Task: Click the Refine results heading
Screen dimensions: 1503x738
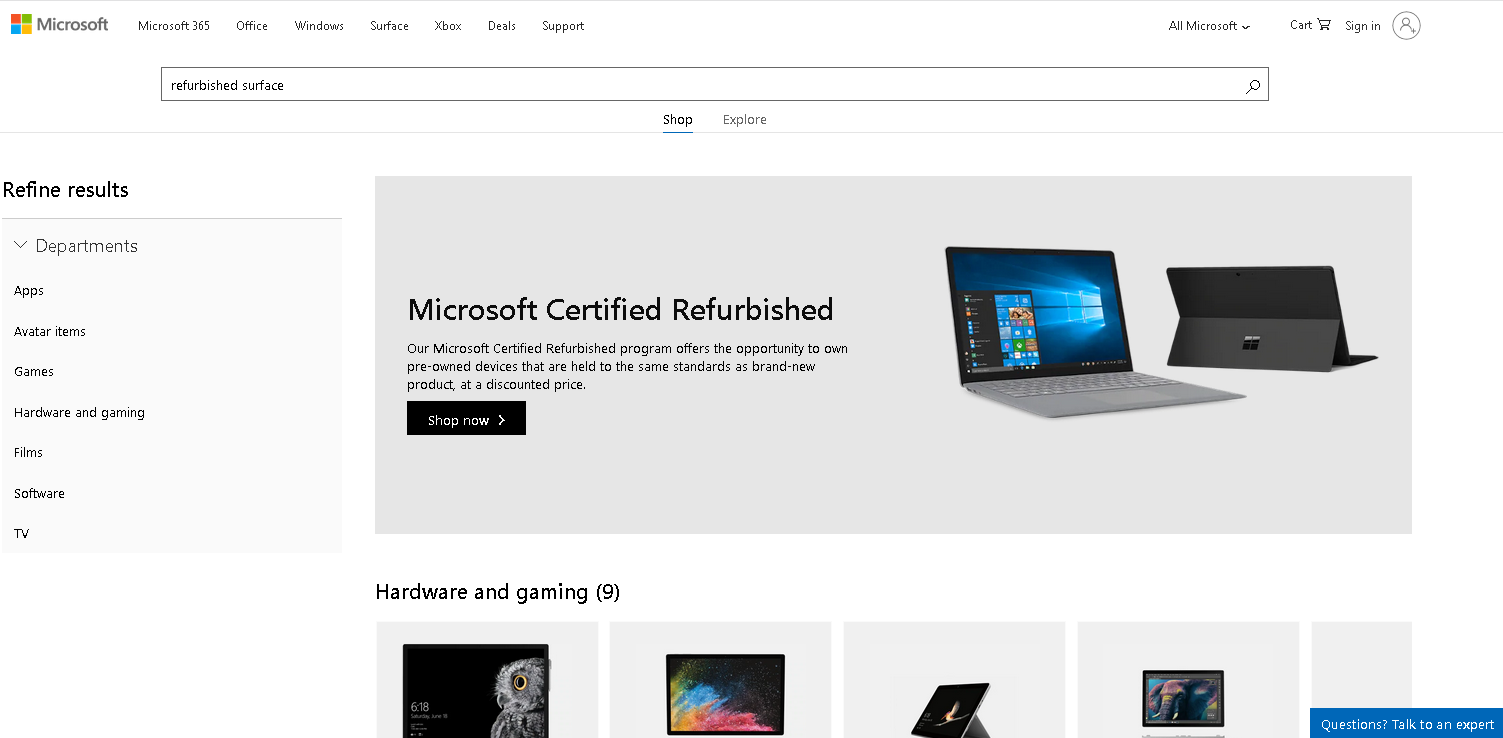Action: pyautogui.click(x=66, y=190)
